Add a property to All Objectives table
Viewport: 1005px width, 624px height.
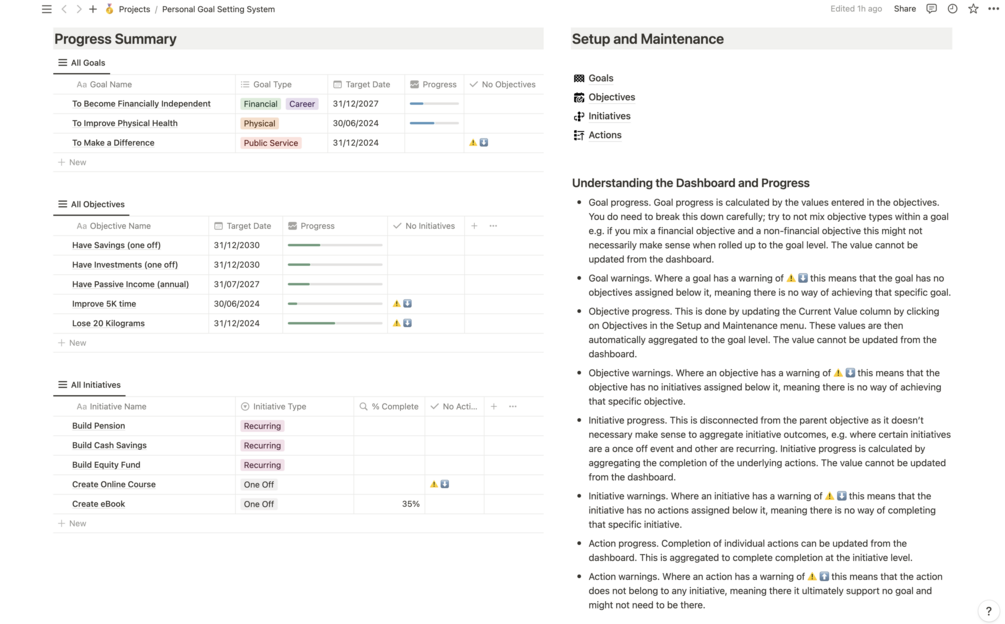pos(474,226)
